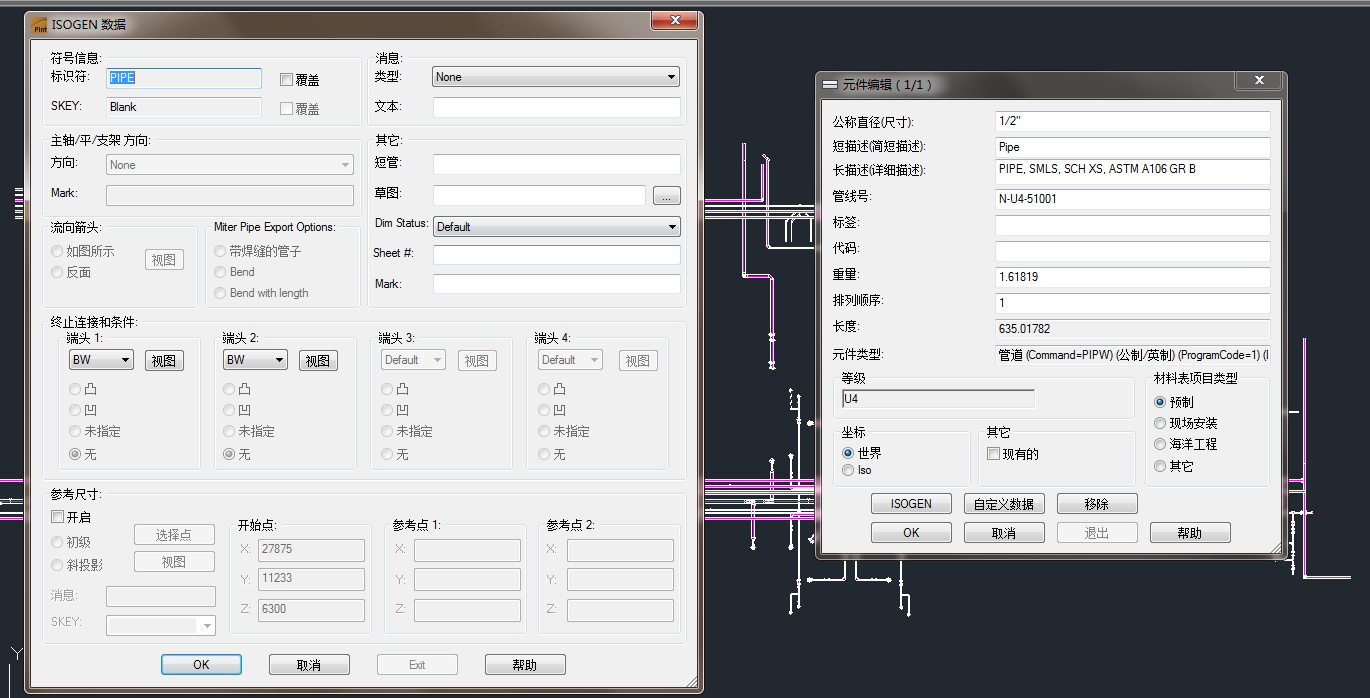Open the 方向 None dropdown
The height and width of the screenshot is (698, 1370).
[230, 165]
